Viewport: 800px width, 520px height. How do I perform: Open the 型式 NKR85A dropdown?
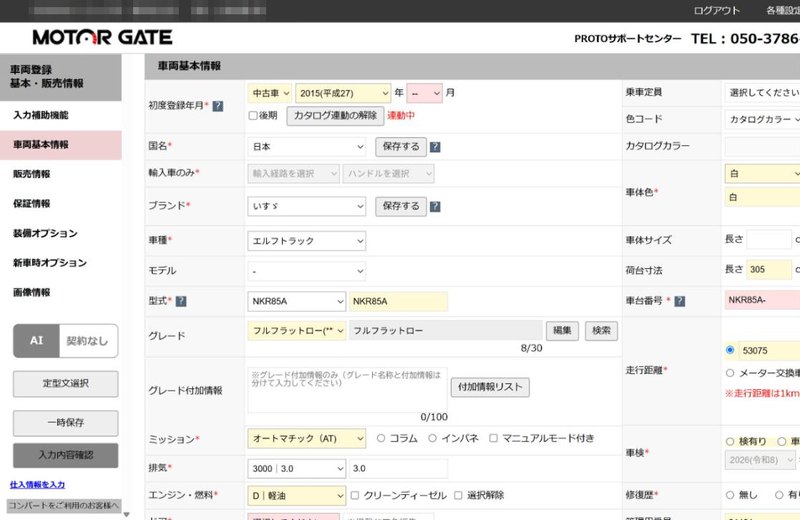tap(296, 302)
